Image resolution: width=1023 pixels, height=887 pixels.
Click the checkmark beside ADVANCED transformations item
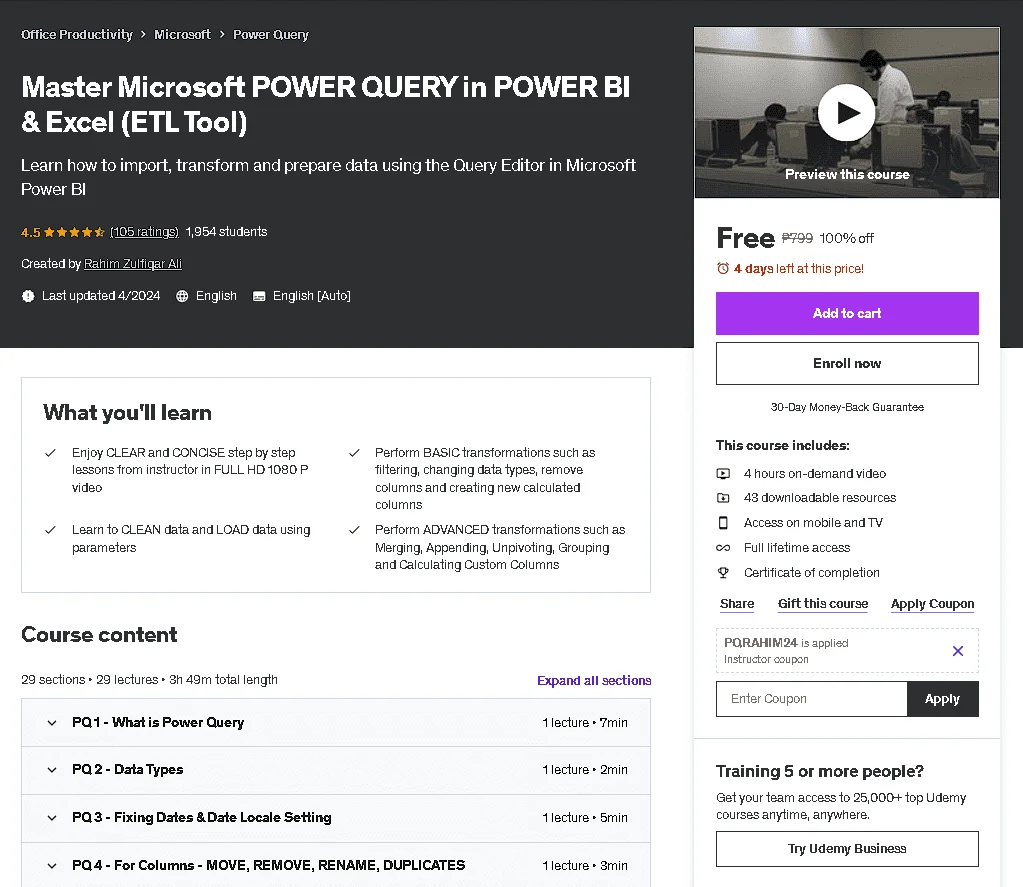354,530
